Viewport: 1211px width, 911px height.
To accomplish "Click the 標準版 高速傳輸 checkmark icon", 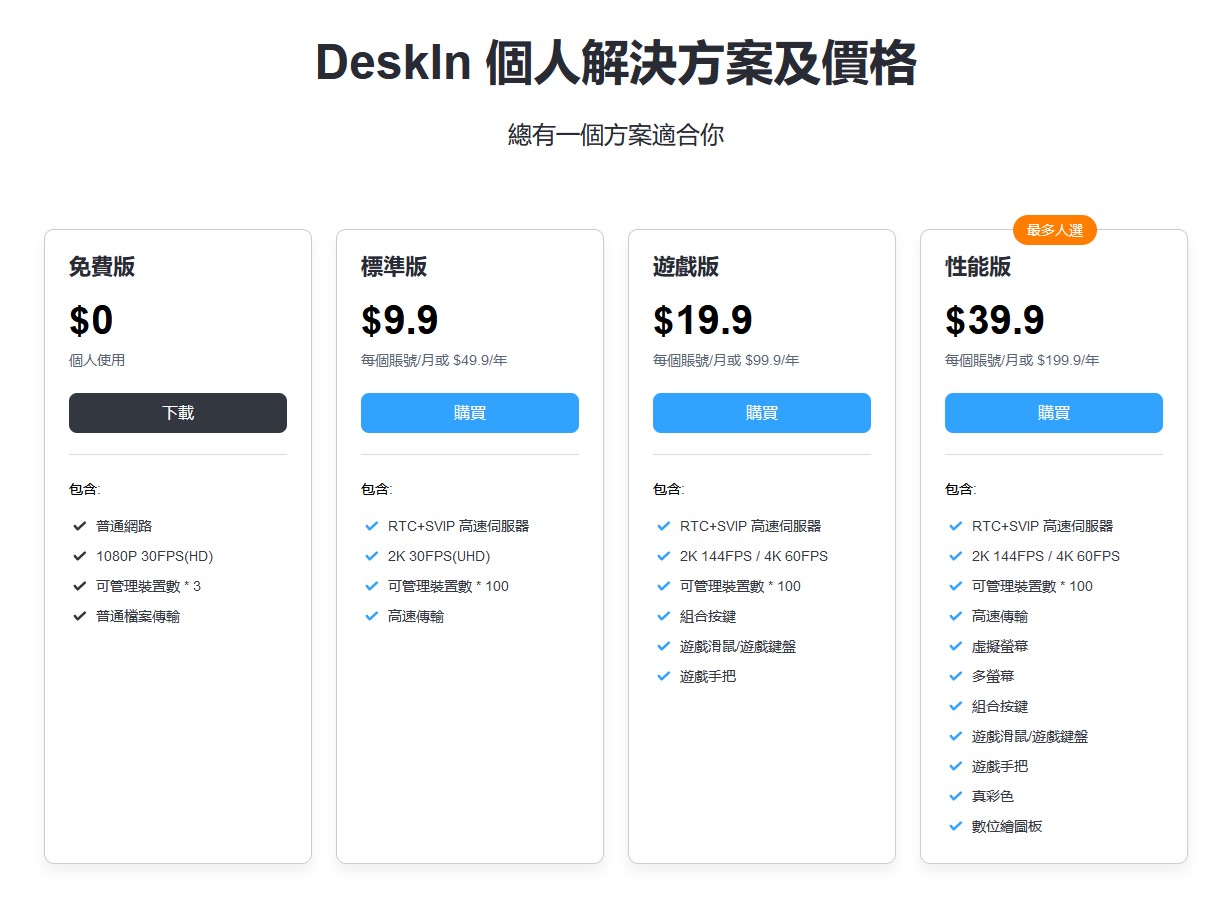I will point(372,616).
